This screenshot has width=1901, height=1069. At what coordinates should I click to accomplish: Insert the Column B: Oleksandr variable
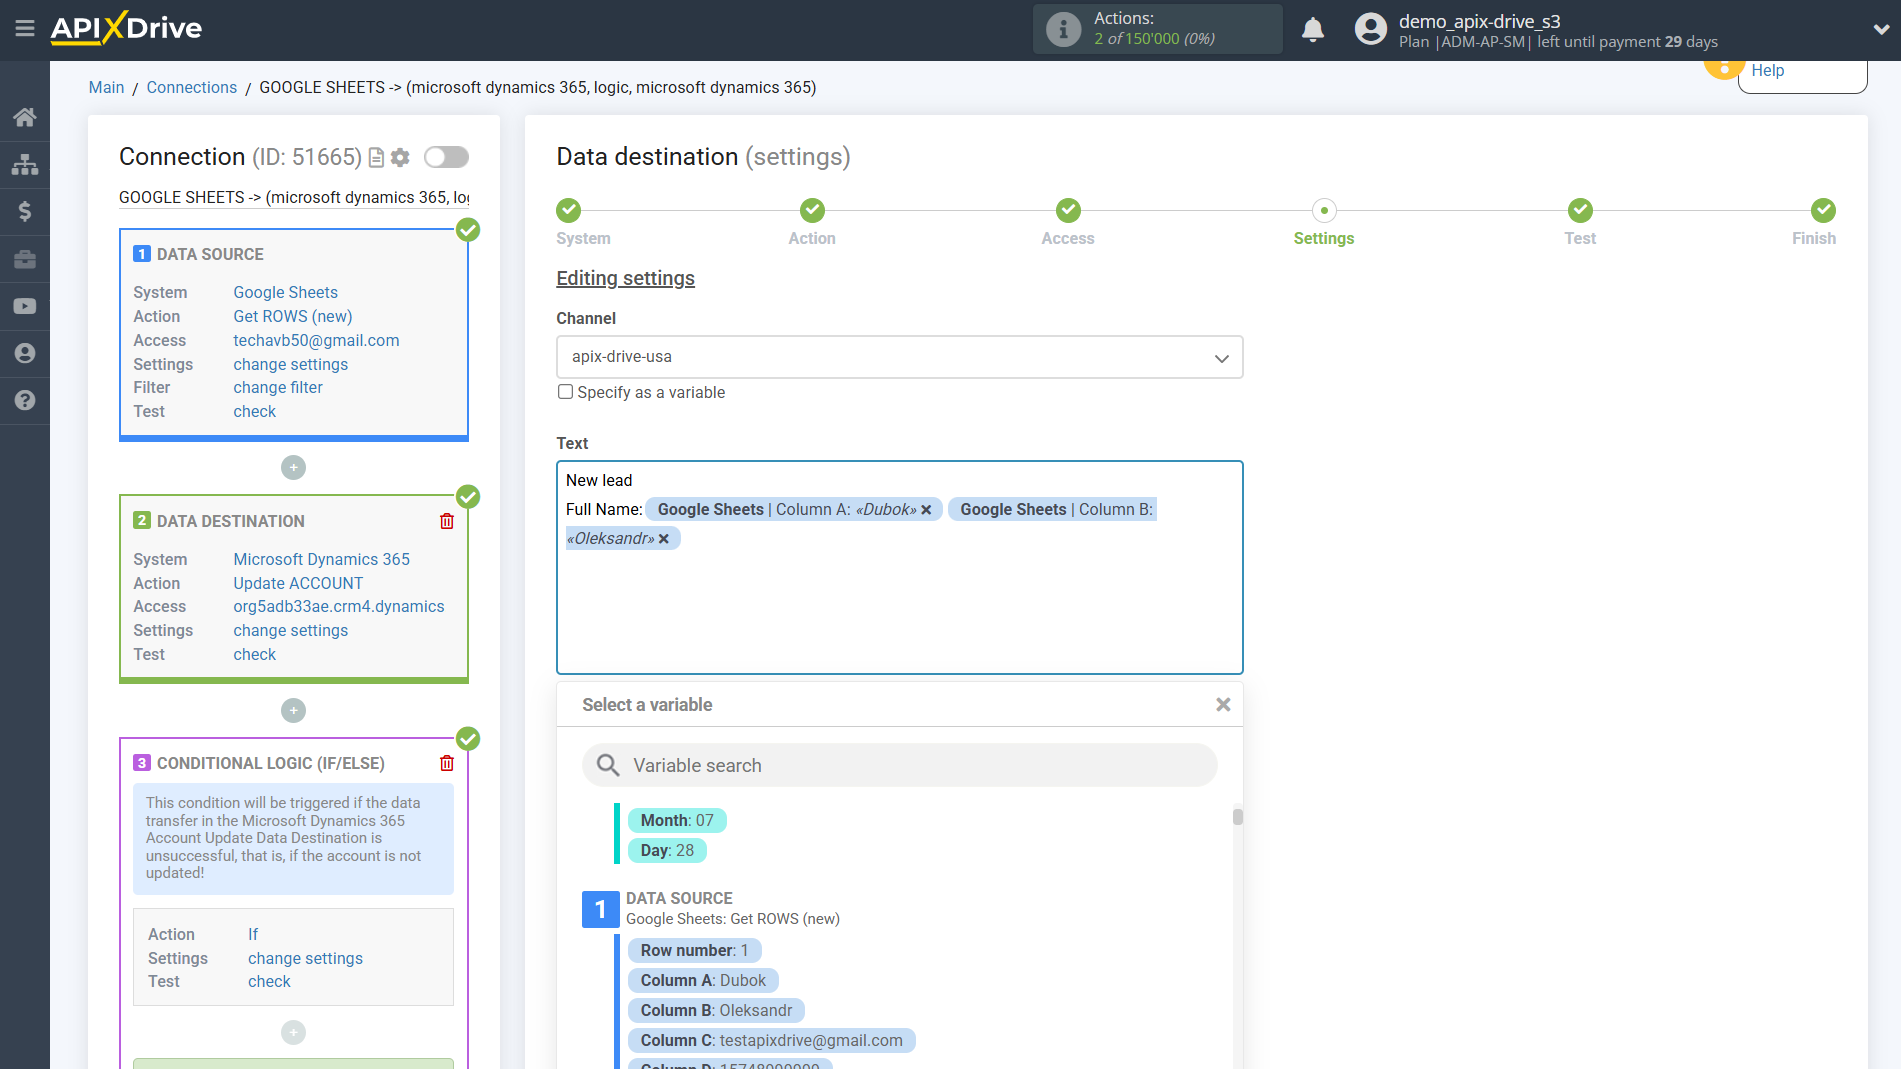click(716, 1010)
